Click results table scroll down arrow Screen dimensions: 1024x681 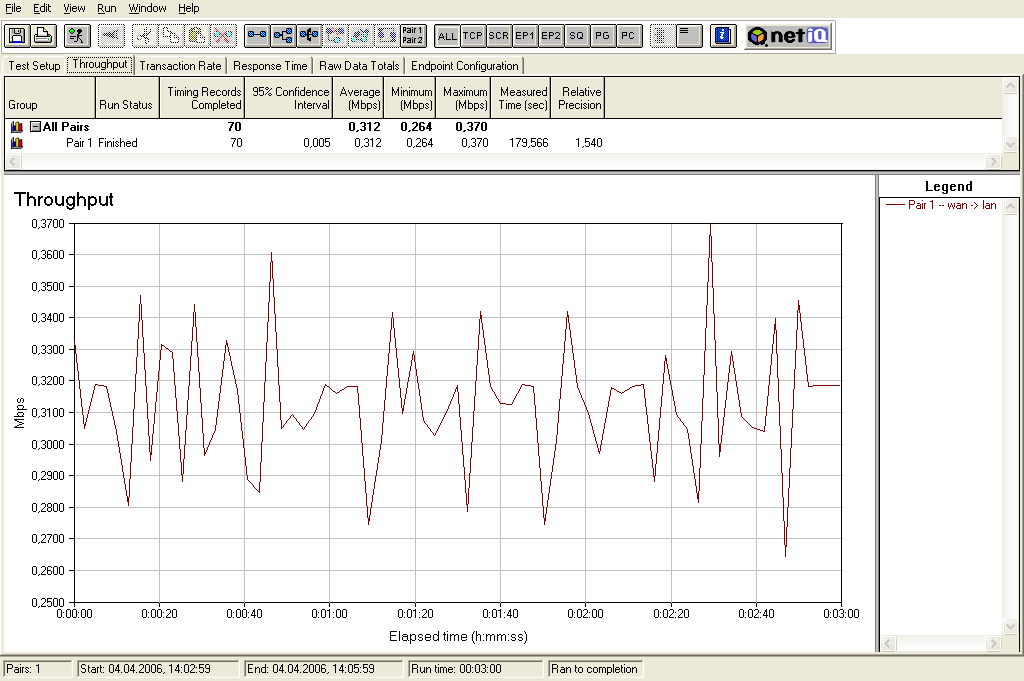point(1010,144)
